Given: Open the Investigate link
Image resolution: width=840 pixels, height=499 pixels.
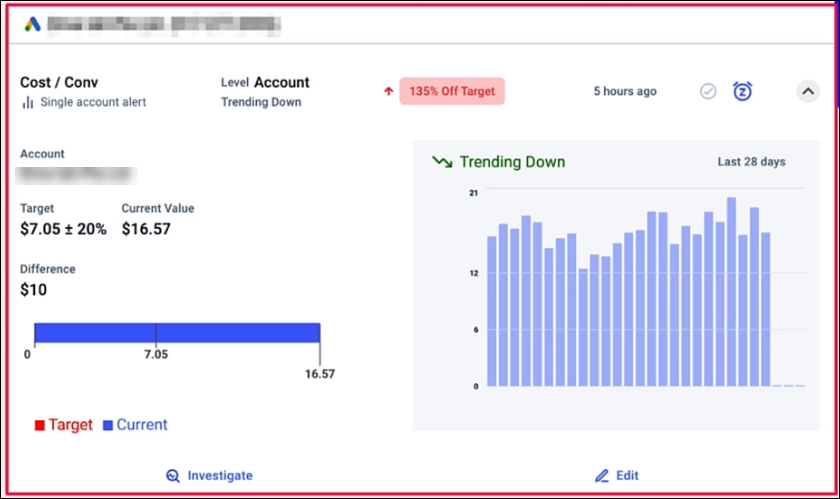Looking at the screenshot, I should pos(209,476).
